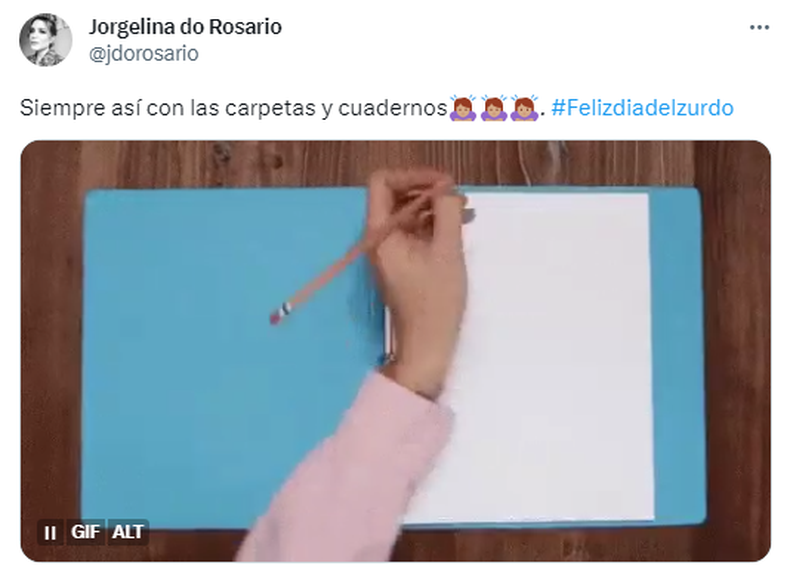Open the three-dot more options menu
The width and height of the screenshot is (790, 584).
[759, 27]
